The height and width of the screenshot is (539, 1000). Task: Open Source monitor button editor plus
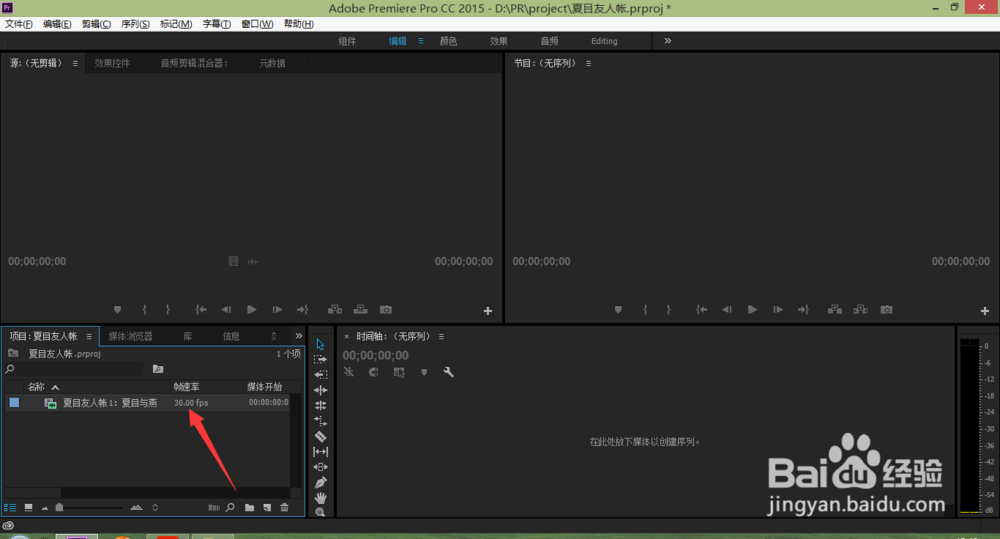coord(488,311)
